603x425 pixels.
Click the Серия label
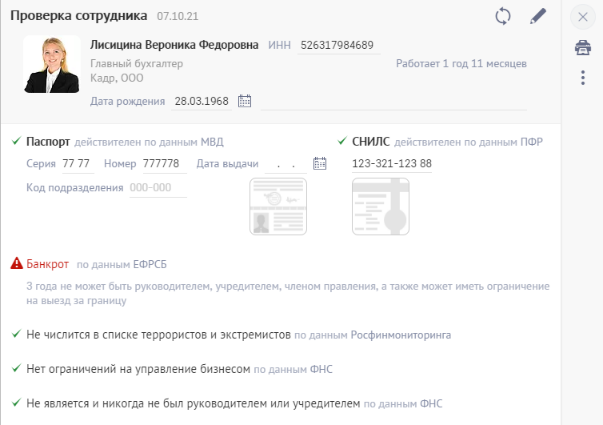click(41, 164)
